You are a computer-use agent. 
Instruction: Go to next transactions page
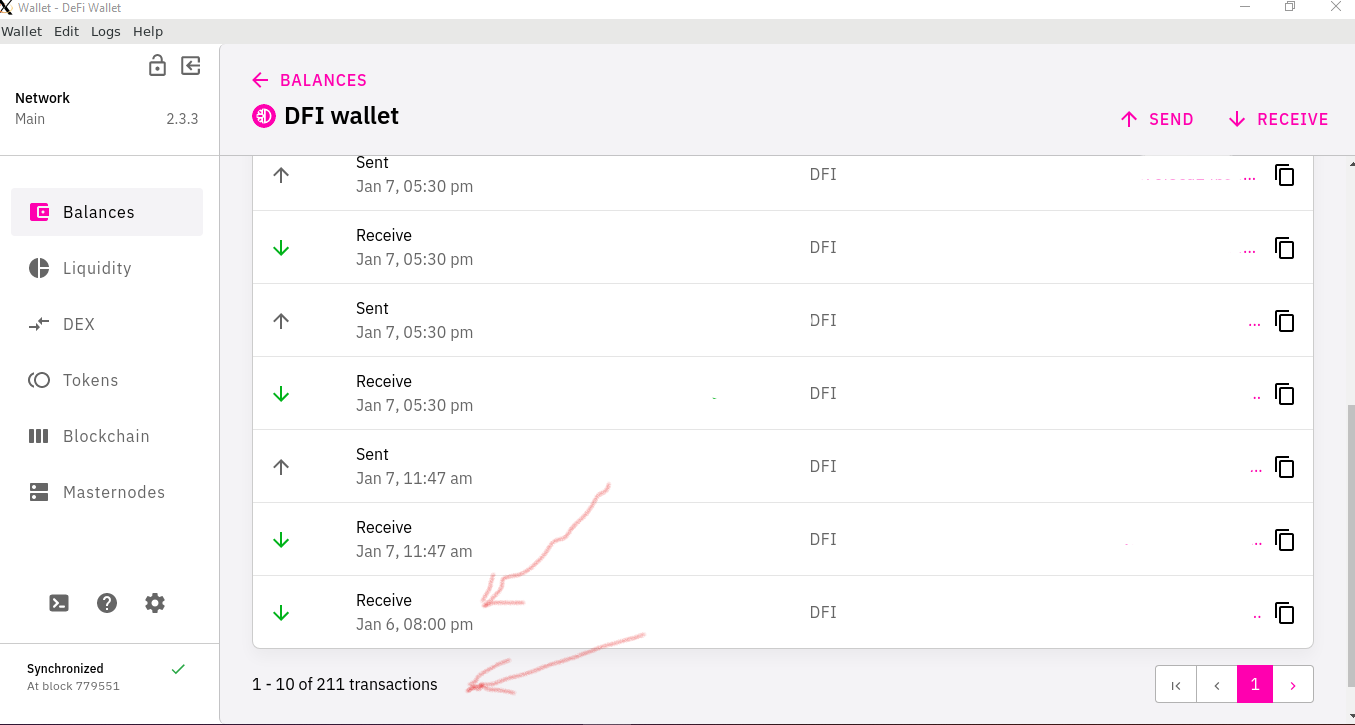coord(1293,685)
